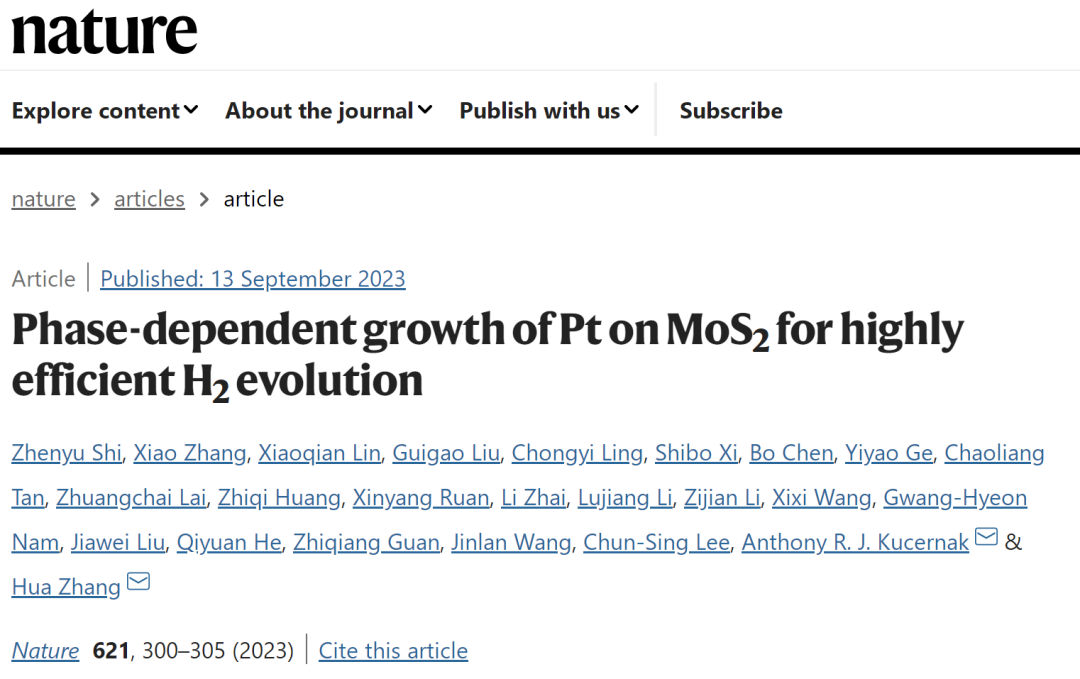Select author Chun-Sing Lee

coord(656,543)
